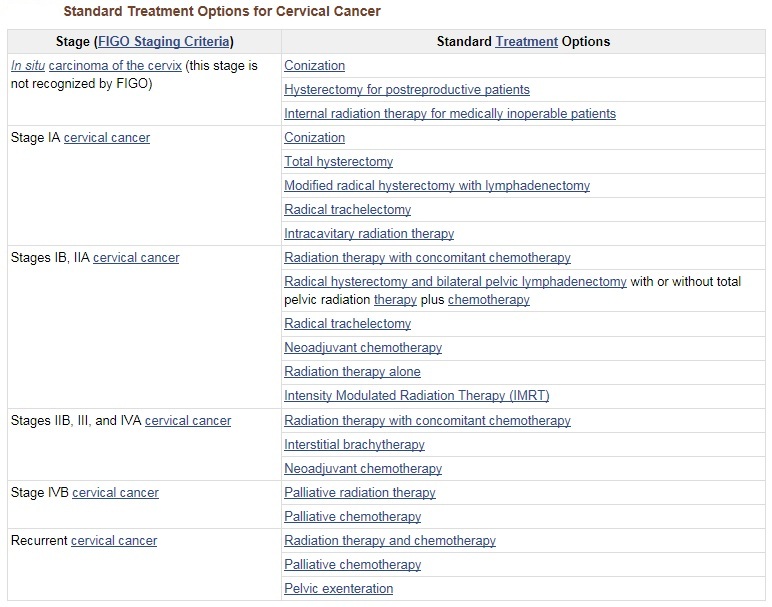
Task: Click Stage IA cervical cancer link
Action: coord(107,137)
